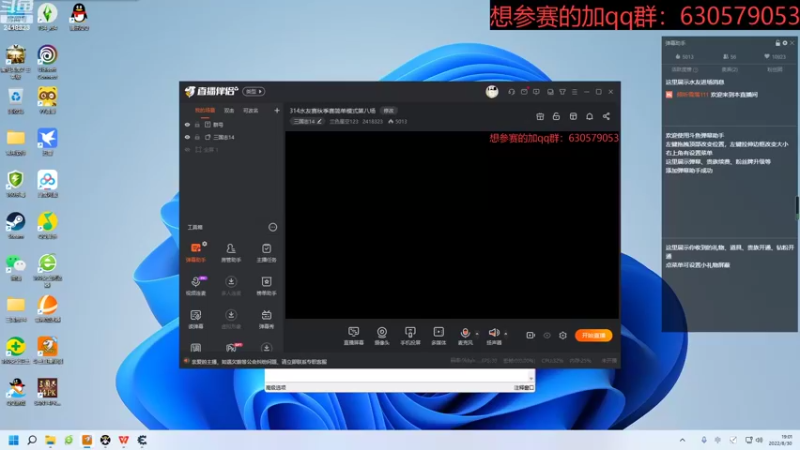The height and width of the screenshot is (450, 800).
Task: Expand microphone options arrow
Action: 477,334
